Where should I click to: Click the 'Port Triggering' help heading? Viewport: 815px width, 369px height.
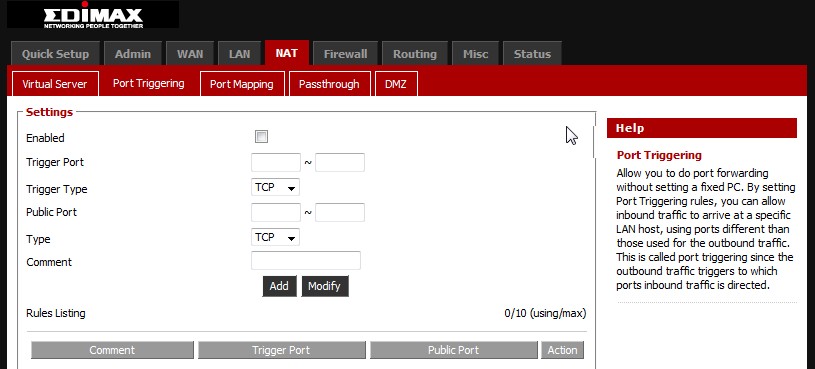(x=659, y=155)
